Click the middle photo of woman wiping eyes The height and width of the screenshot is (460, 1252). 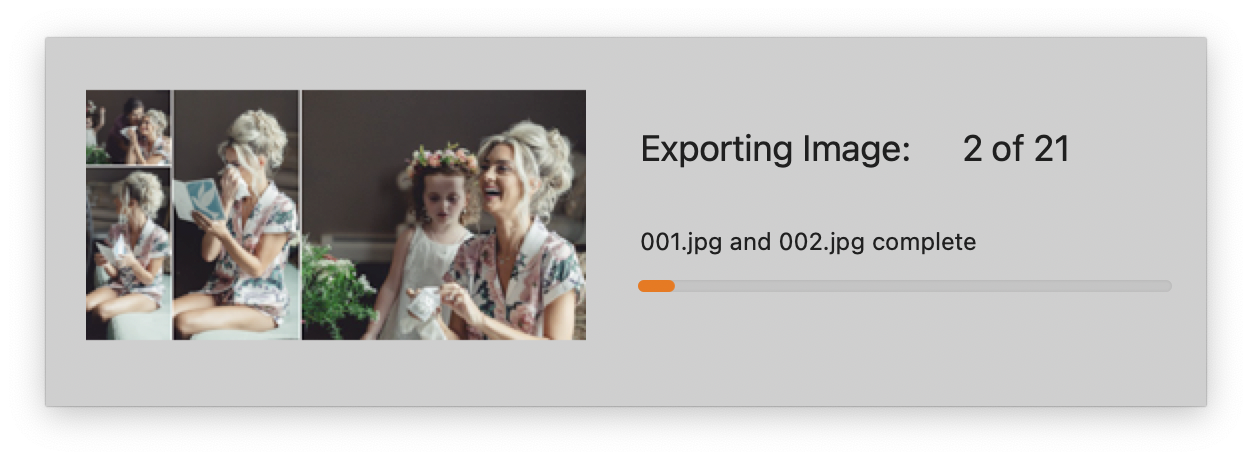pos(236,215)
